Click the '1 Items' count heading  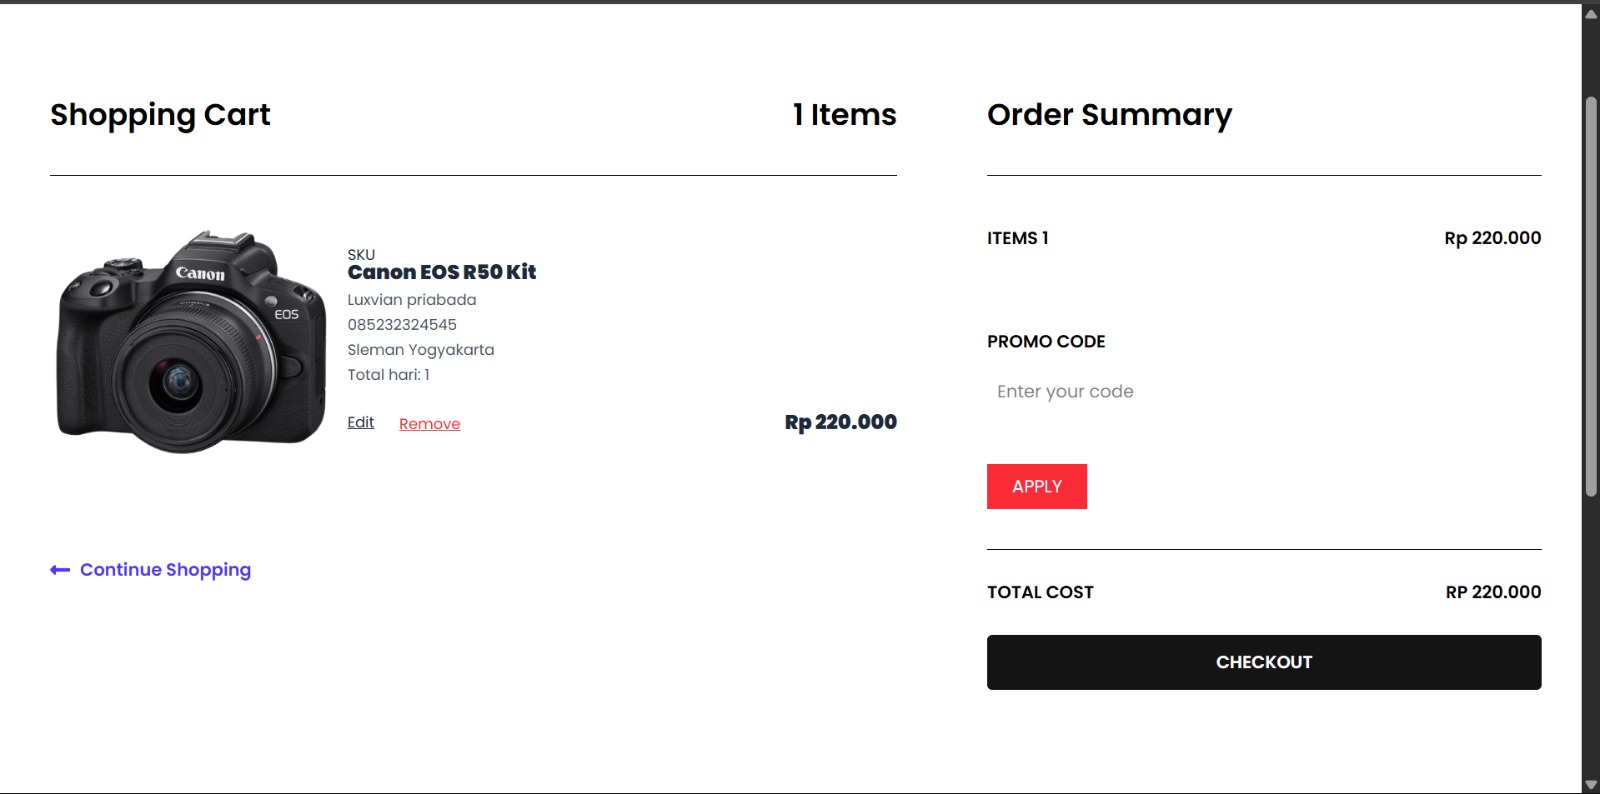844,115
